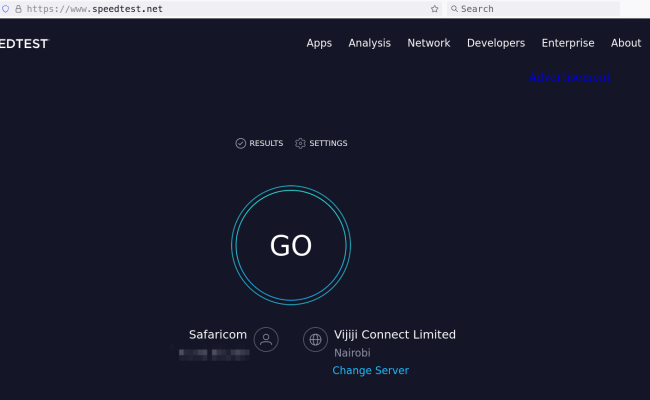This screenshot has width=650, height=400.
Task: Open the About menu item
Action: coord(626,43)
